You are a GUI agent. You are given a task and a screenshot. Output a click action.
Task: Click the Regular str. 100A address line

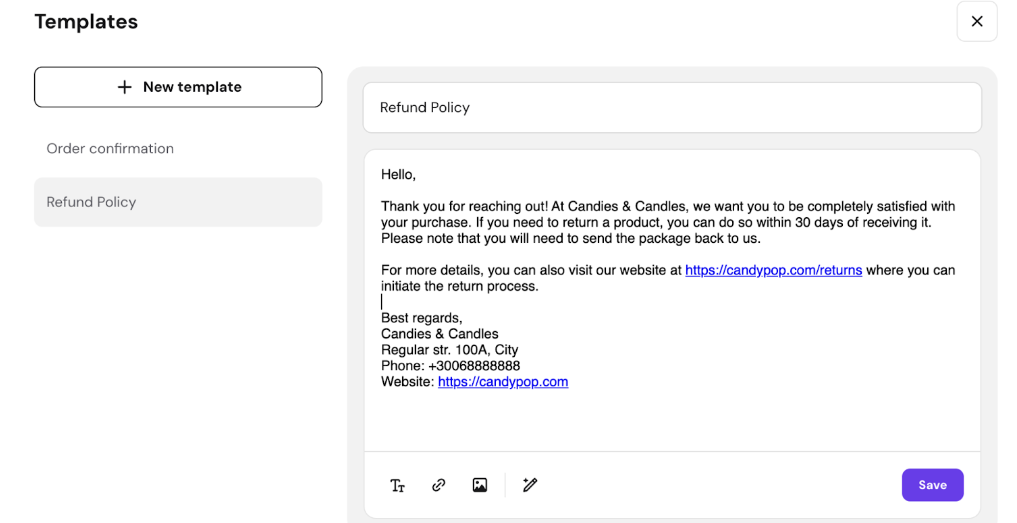point(449,350)
